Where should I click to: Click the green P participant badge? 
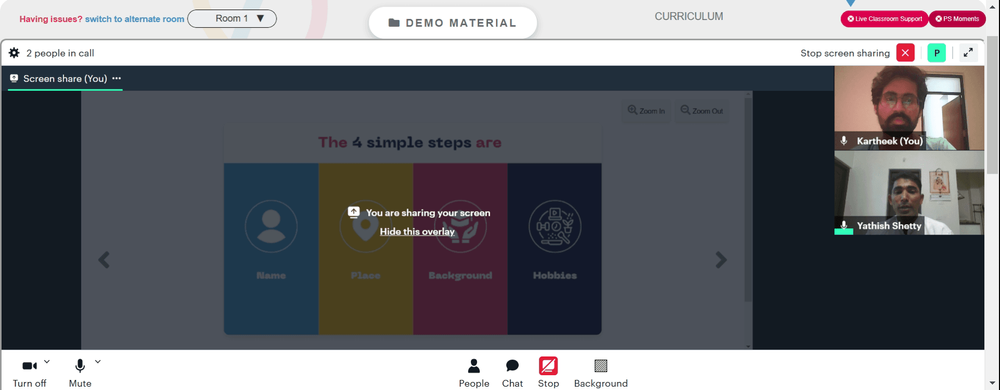936,53
